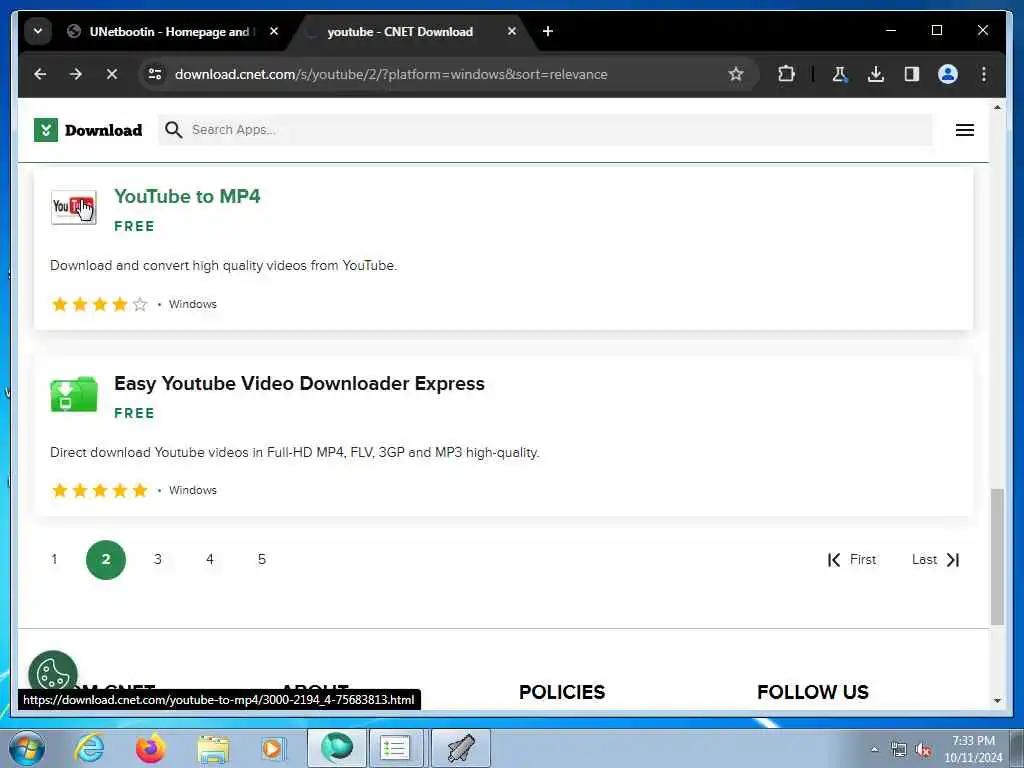
Task: Click the network tray icon
Action: [x=899, y=749]
